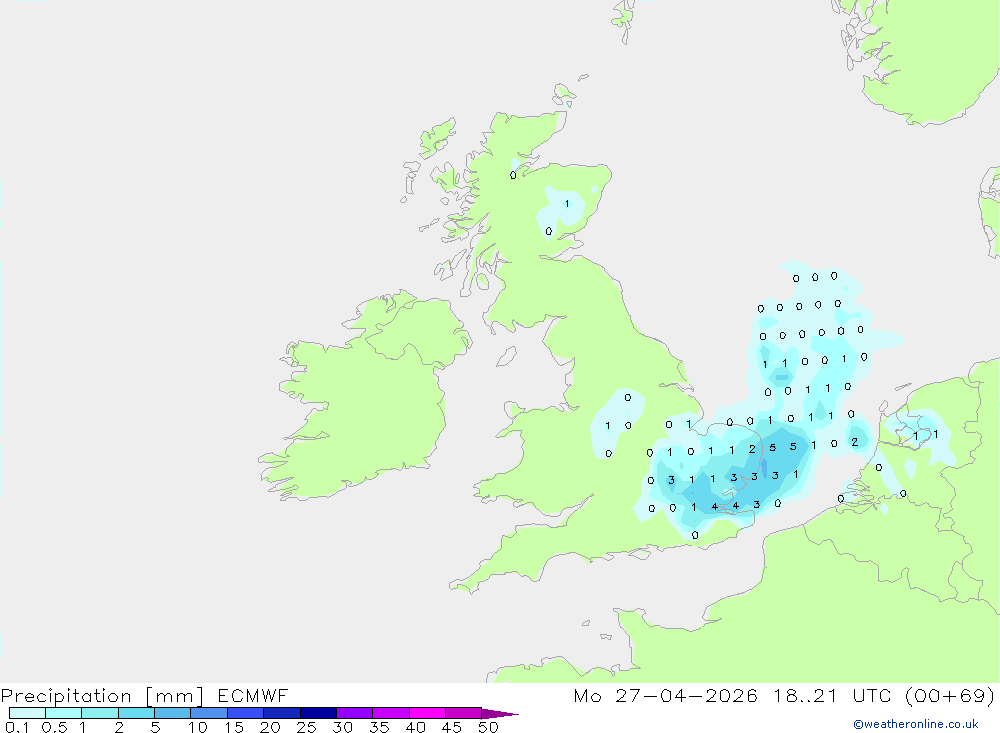Click the '0.1' legend scale label

pos(17,727)
